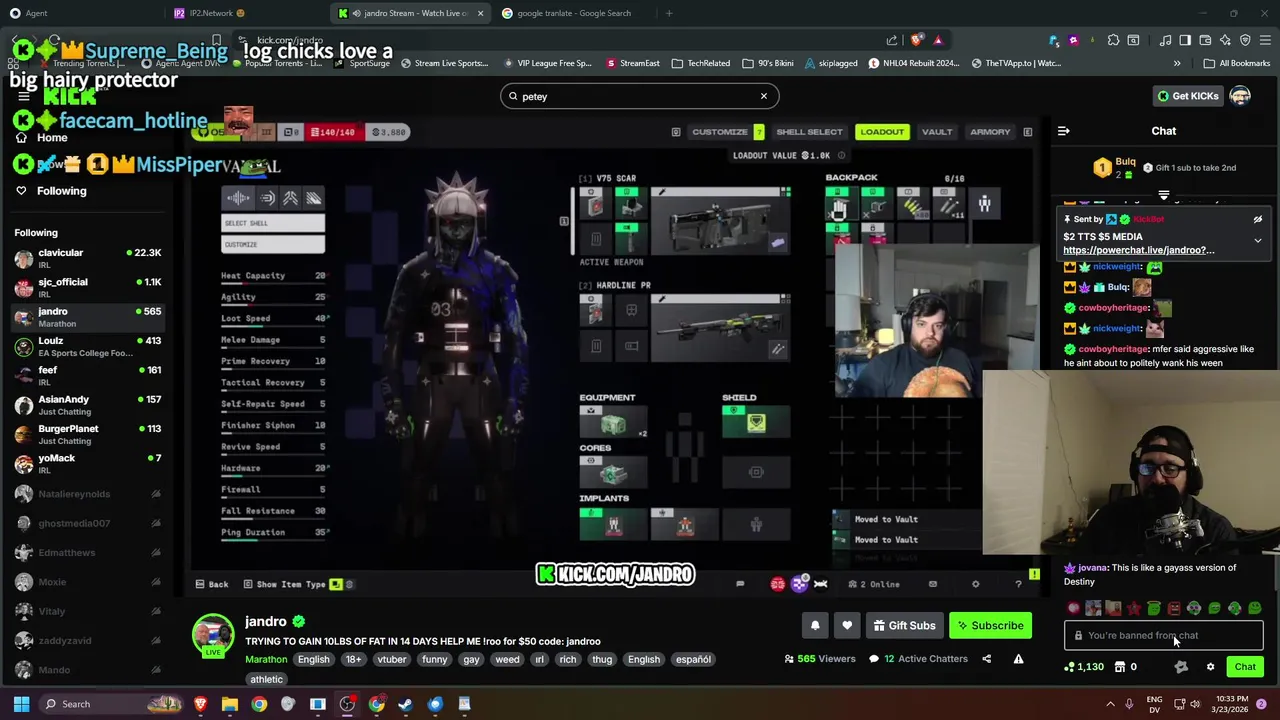Open the Windows Start menu
Viewport: 1280px width, 720px height.
pos(21,704)
